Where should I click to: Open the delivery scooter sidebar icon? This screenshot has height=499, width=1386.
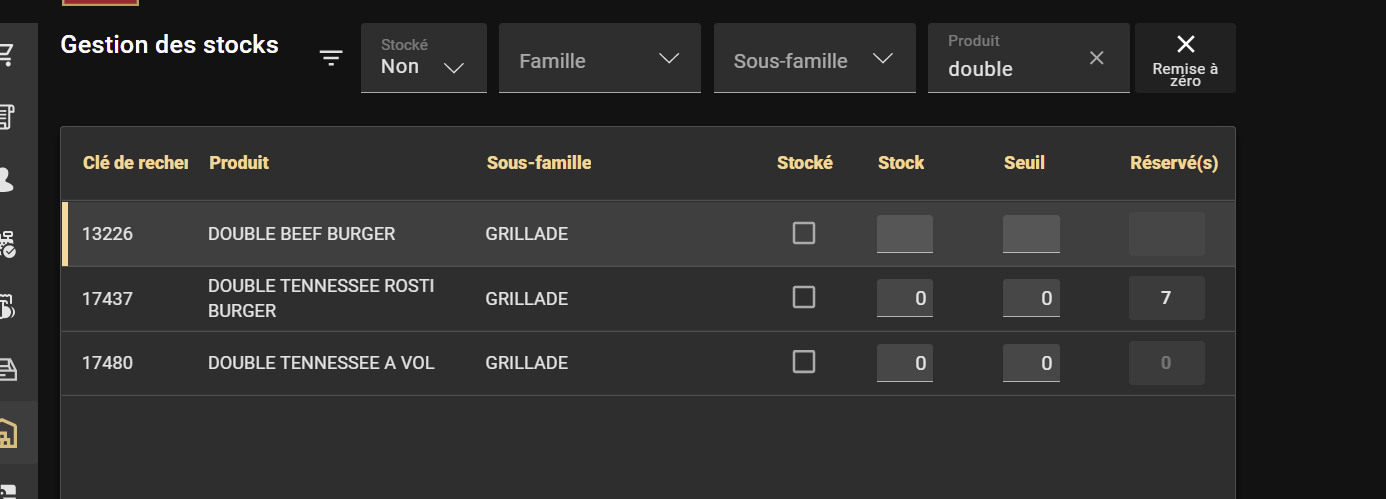click(x=8, y=244)
